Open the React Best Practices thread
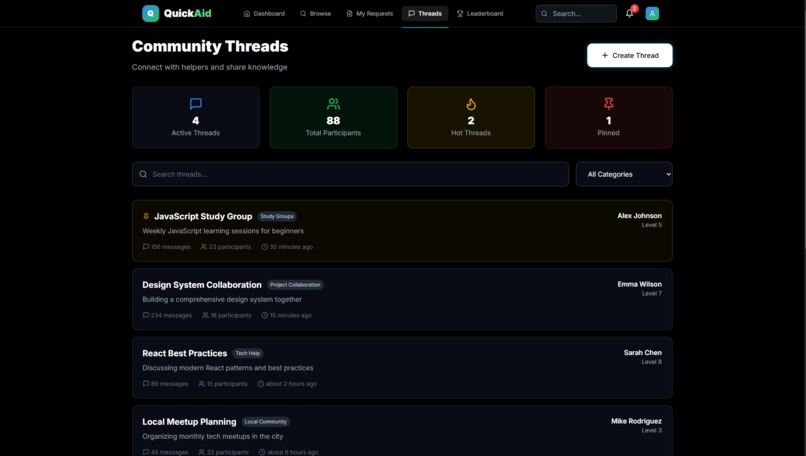 [x=402, y=368]
